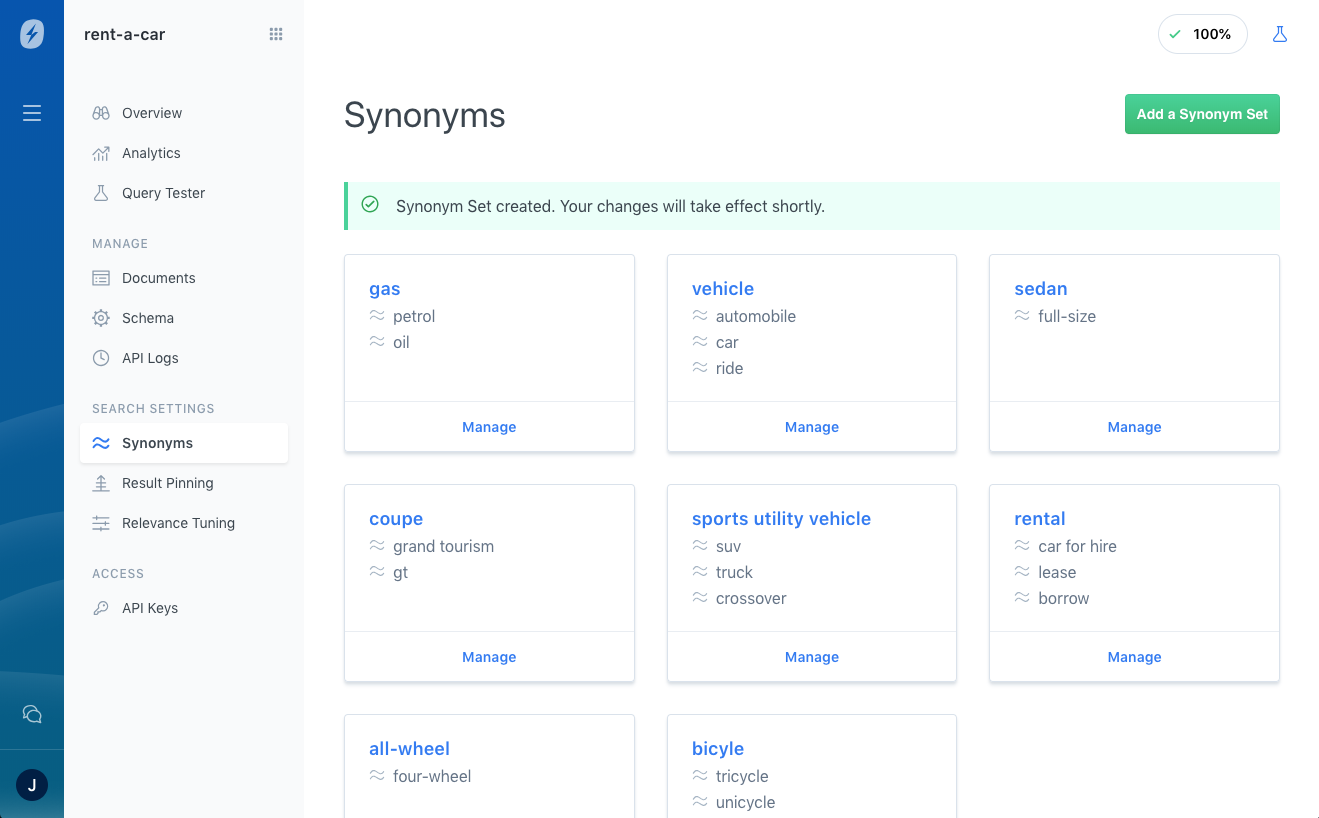Screen dimensions: 1319x818
Task: Open the hamburger menu in blue sidebar
Action: pos(32,113)
